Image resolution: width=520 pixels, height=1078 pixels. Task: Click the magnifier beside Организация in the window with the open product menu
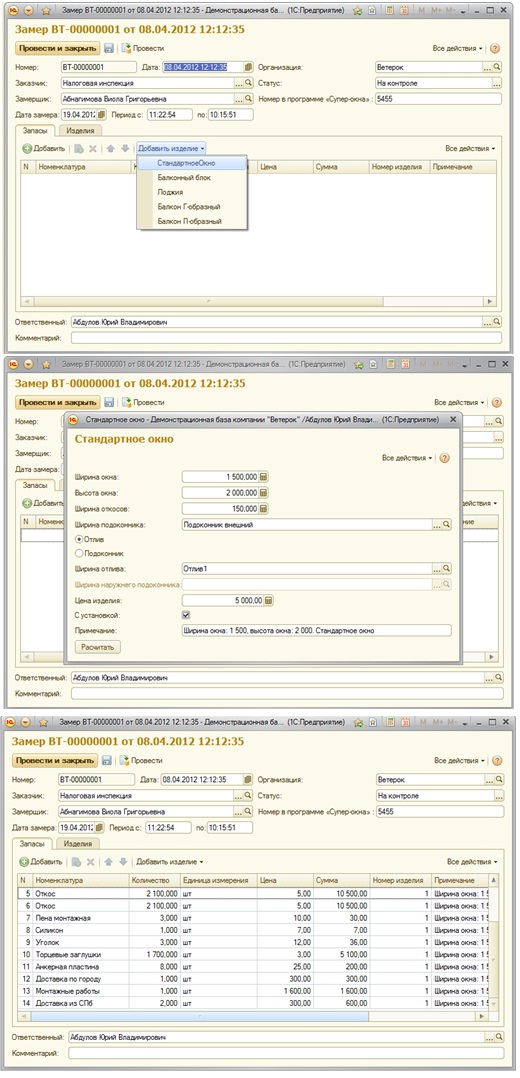tap(497, 67)
